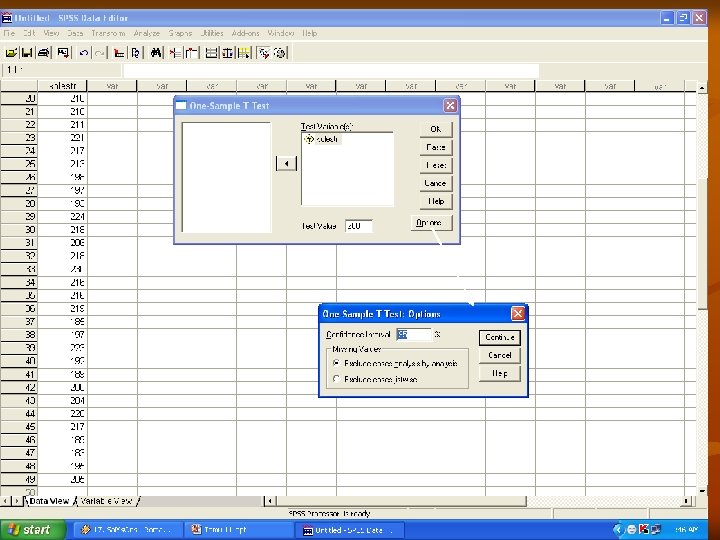The width and height of the screenshot is (720, 540).
Task: Switch to the Untitled SPSS Data taskbar item
Action: click(350, 530)
